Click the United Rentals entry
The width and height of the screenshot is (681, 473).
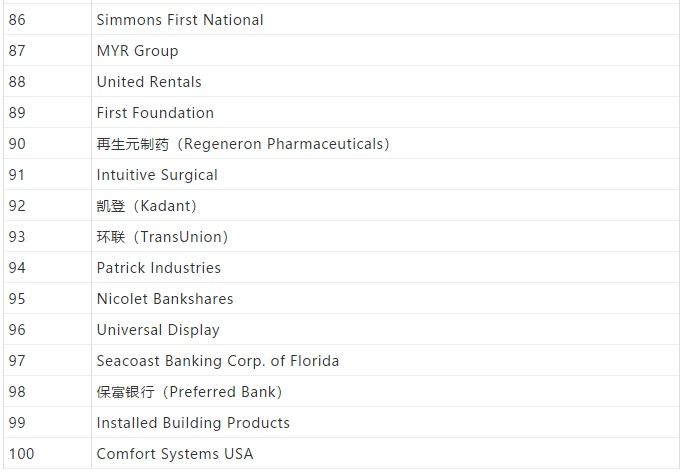[x=149, y=82]
